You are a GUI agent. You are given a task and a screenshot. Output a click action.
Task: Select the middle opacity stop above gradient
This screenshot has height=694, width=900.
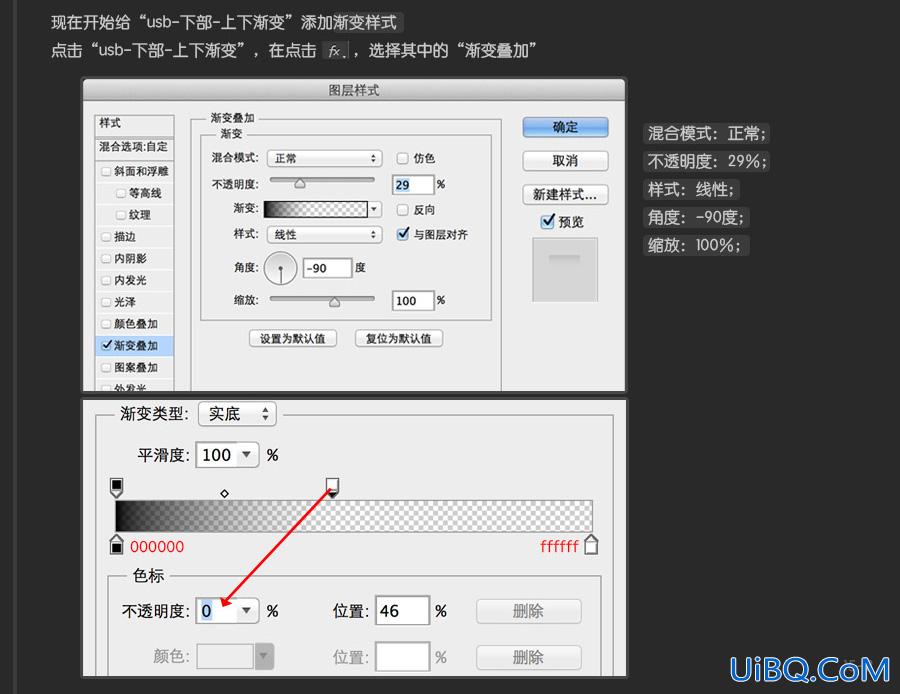point(332,487)
